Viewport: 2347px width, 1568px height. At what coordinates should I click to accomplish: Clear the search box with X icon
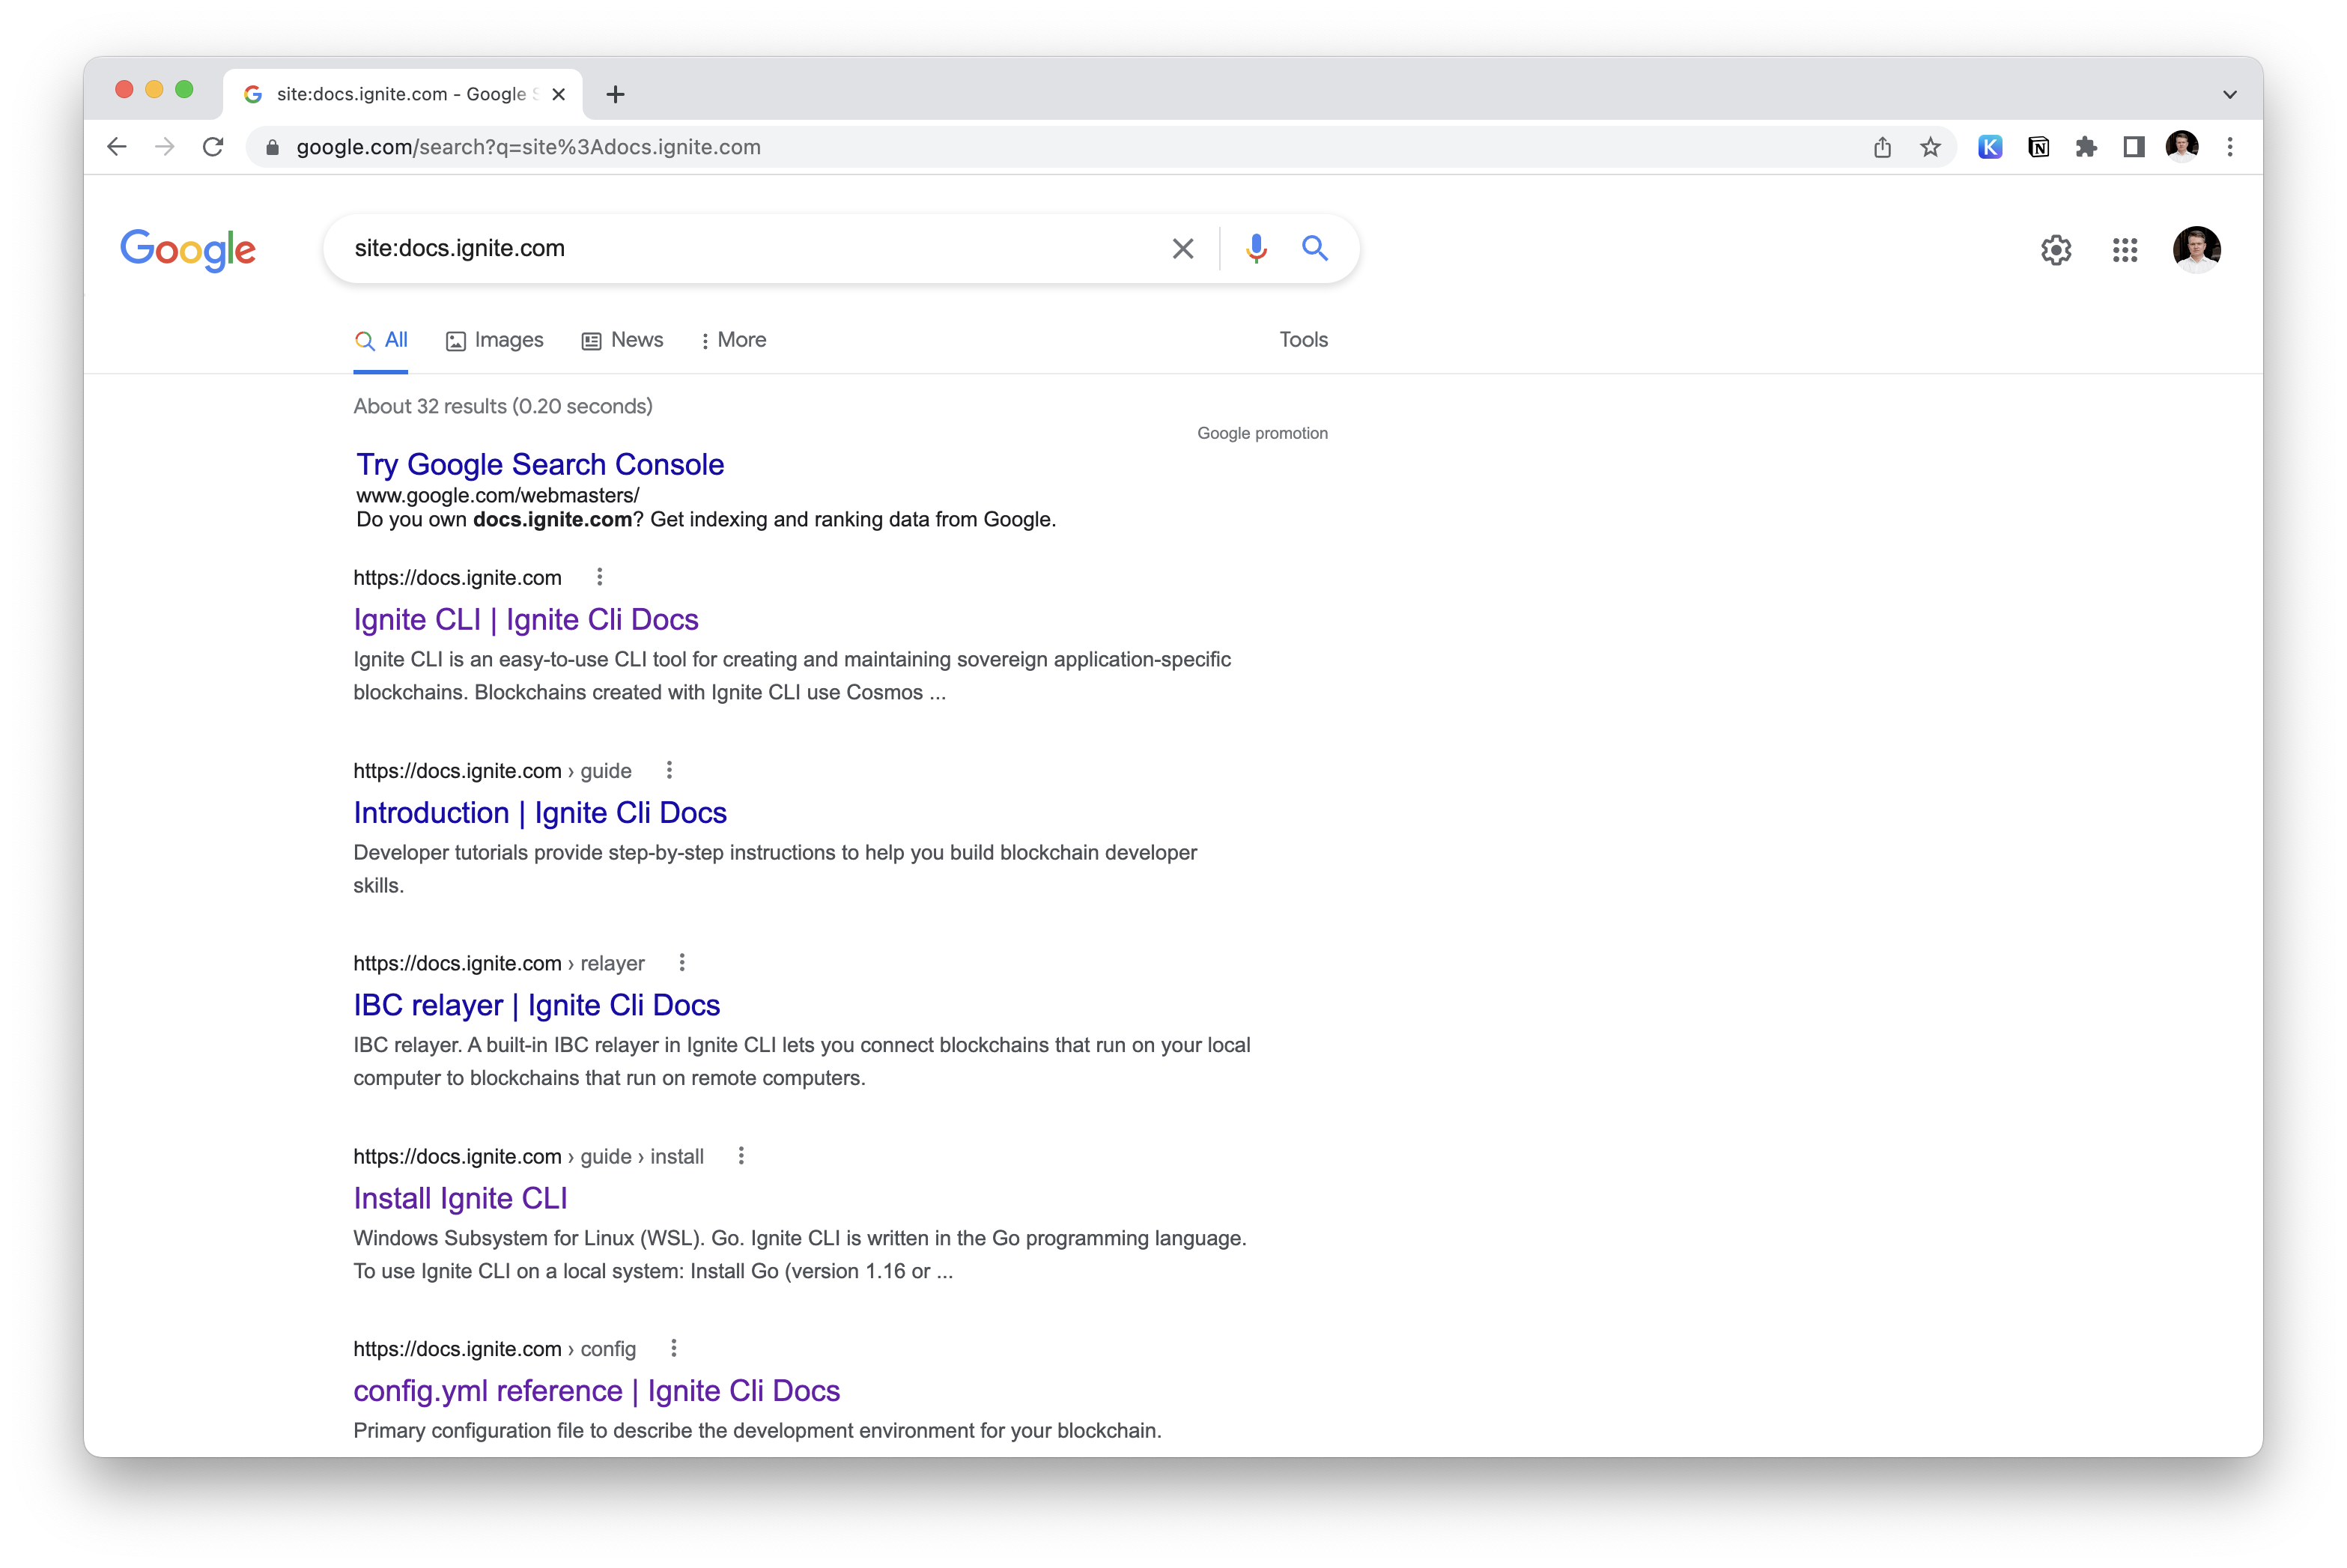(1182, 248)
